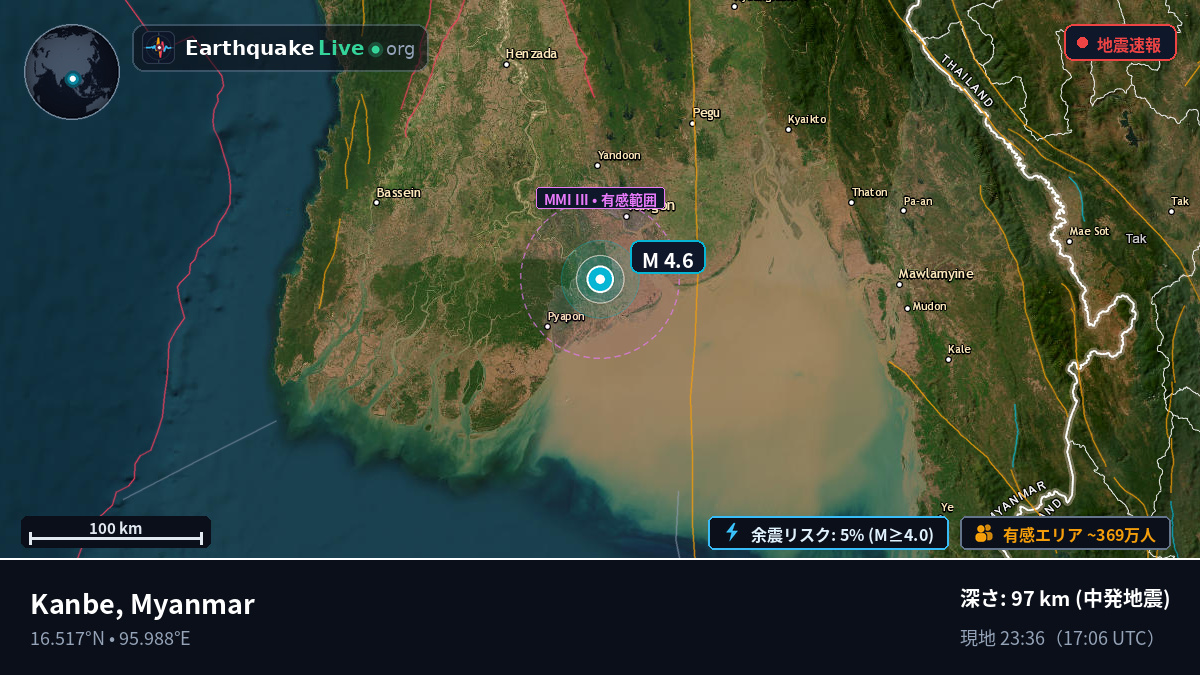The width and height of the screenshot is (1200, 675).
Task: Click the Pyapon city marker dot
Action: click(x=547, y=326)
